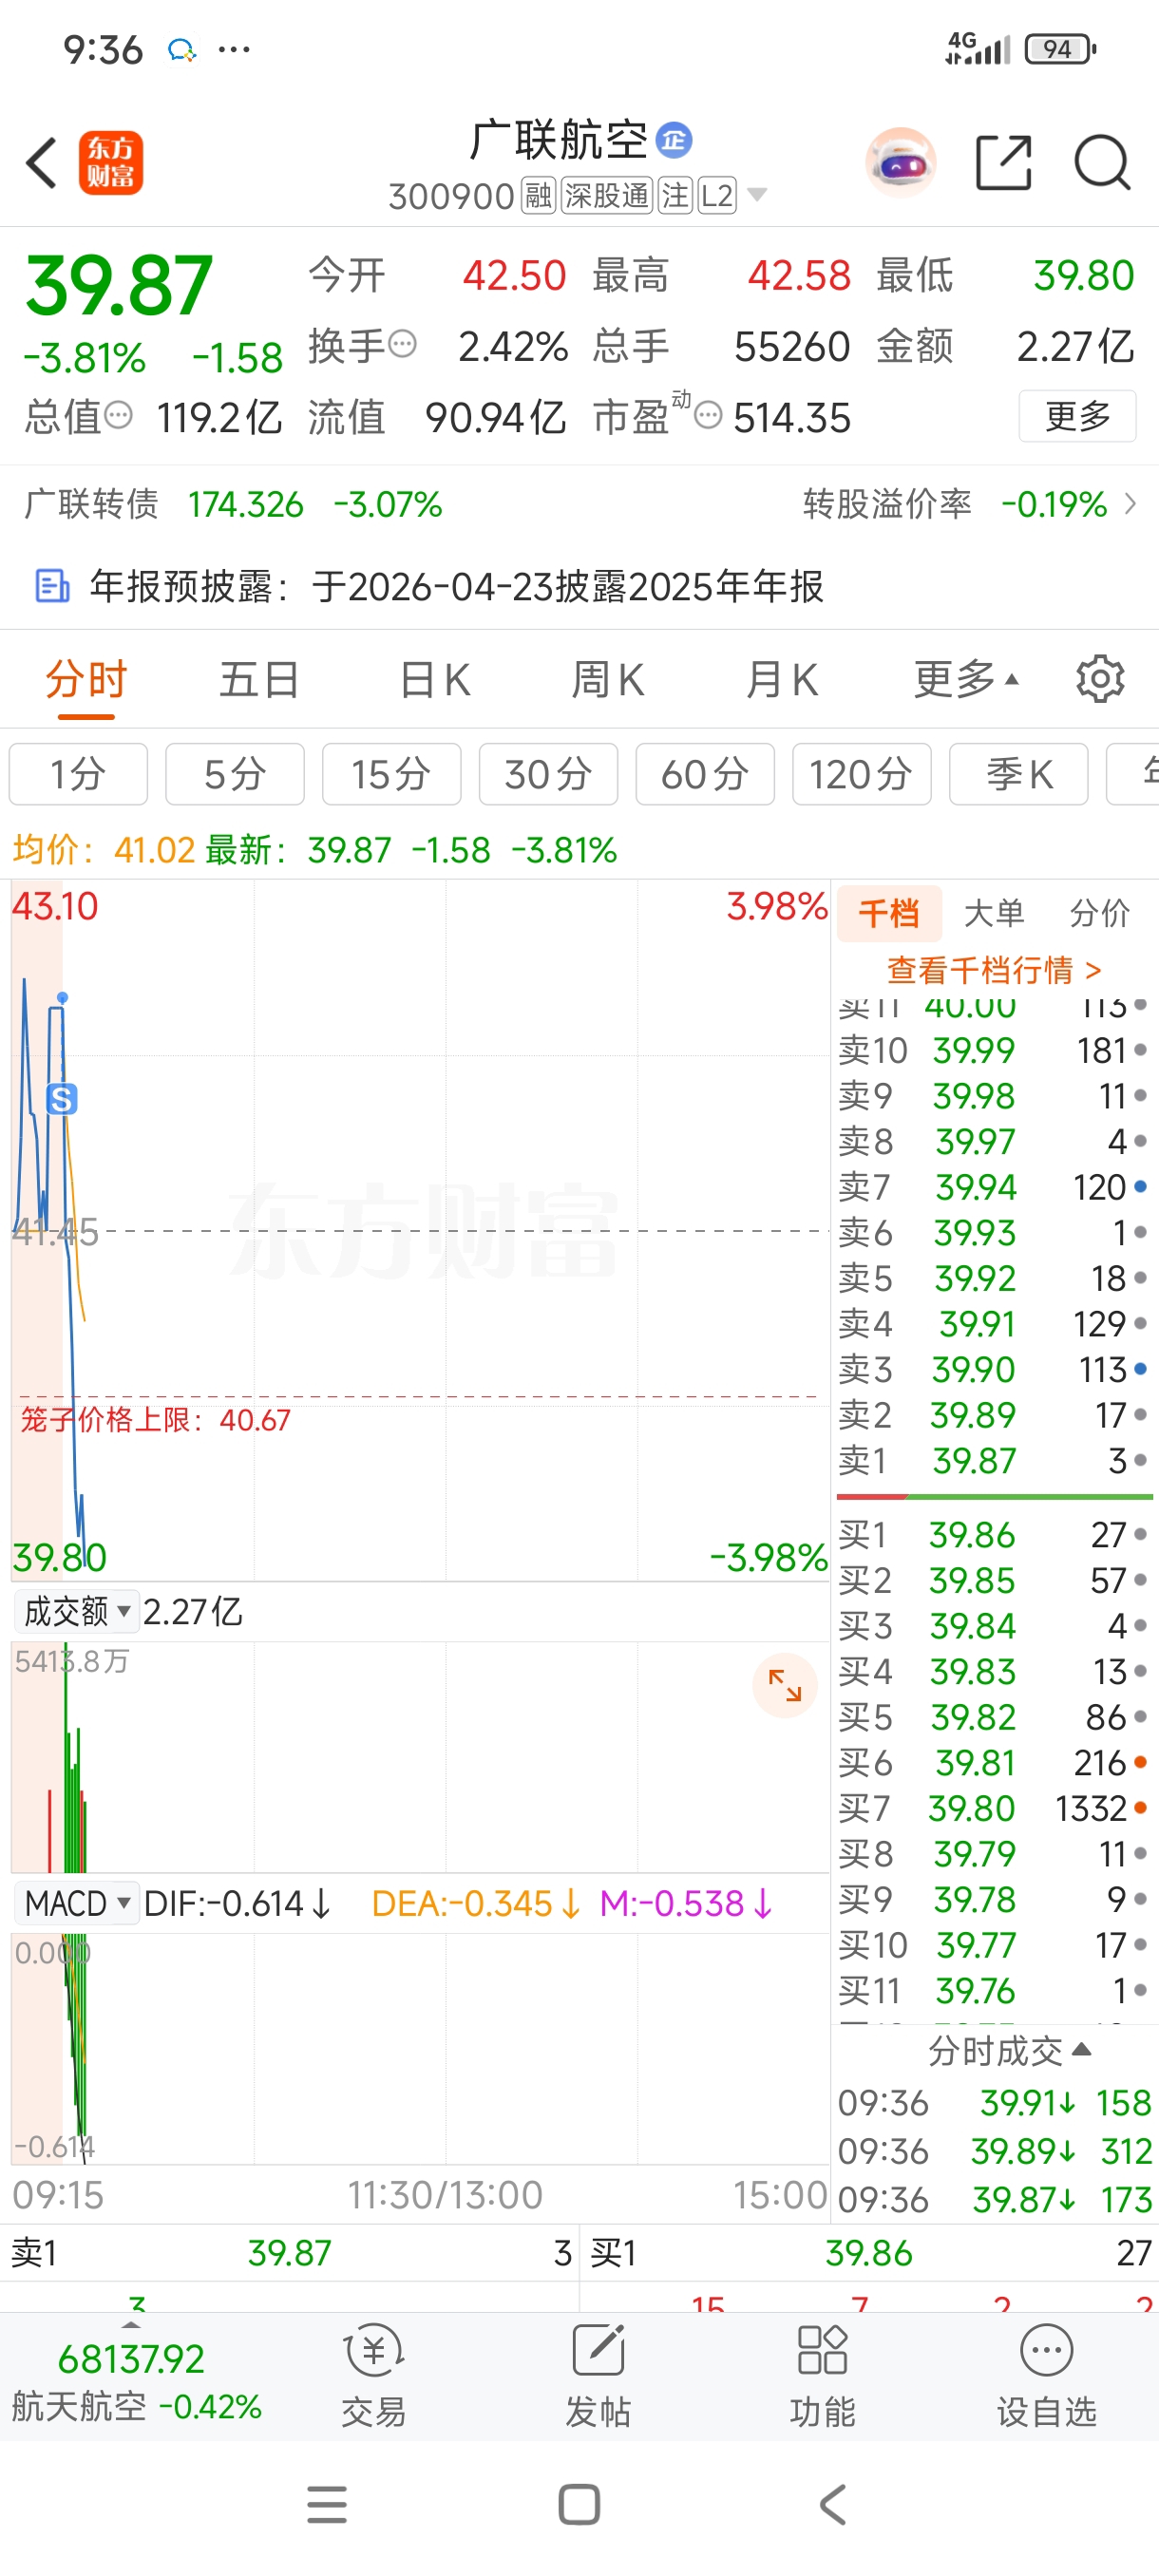Open 发帖 post icon in bottom bar
Screen dimensions: 1159x2576
pos(598,2376)
